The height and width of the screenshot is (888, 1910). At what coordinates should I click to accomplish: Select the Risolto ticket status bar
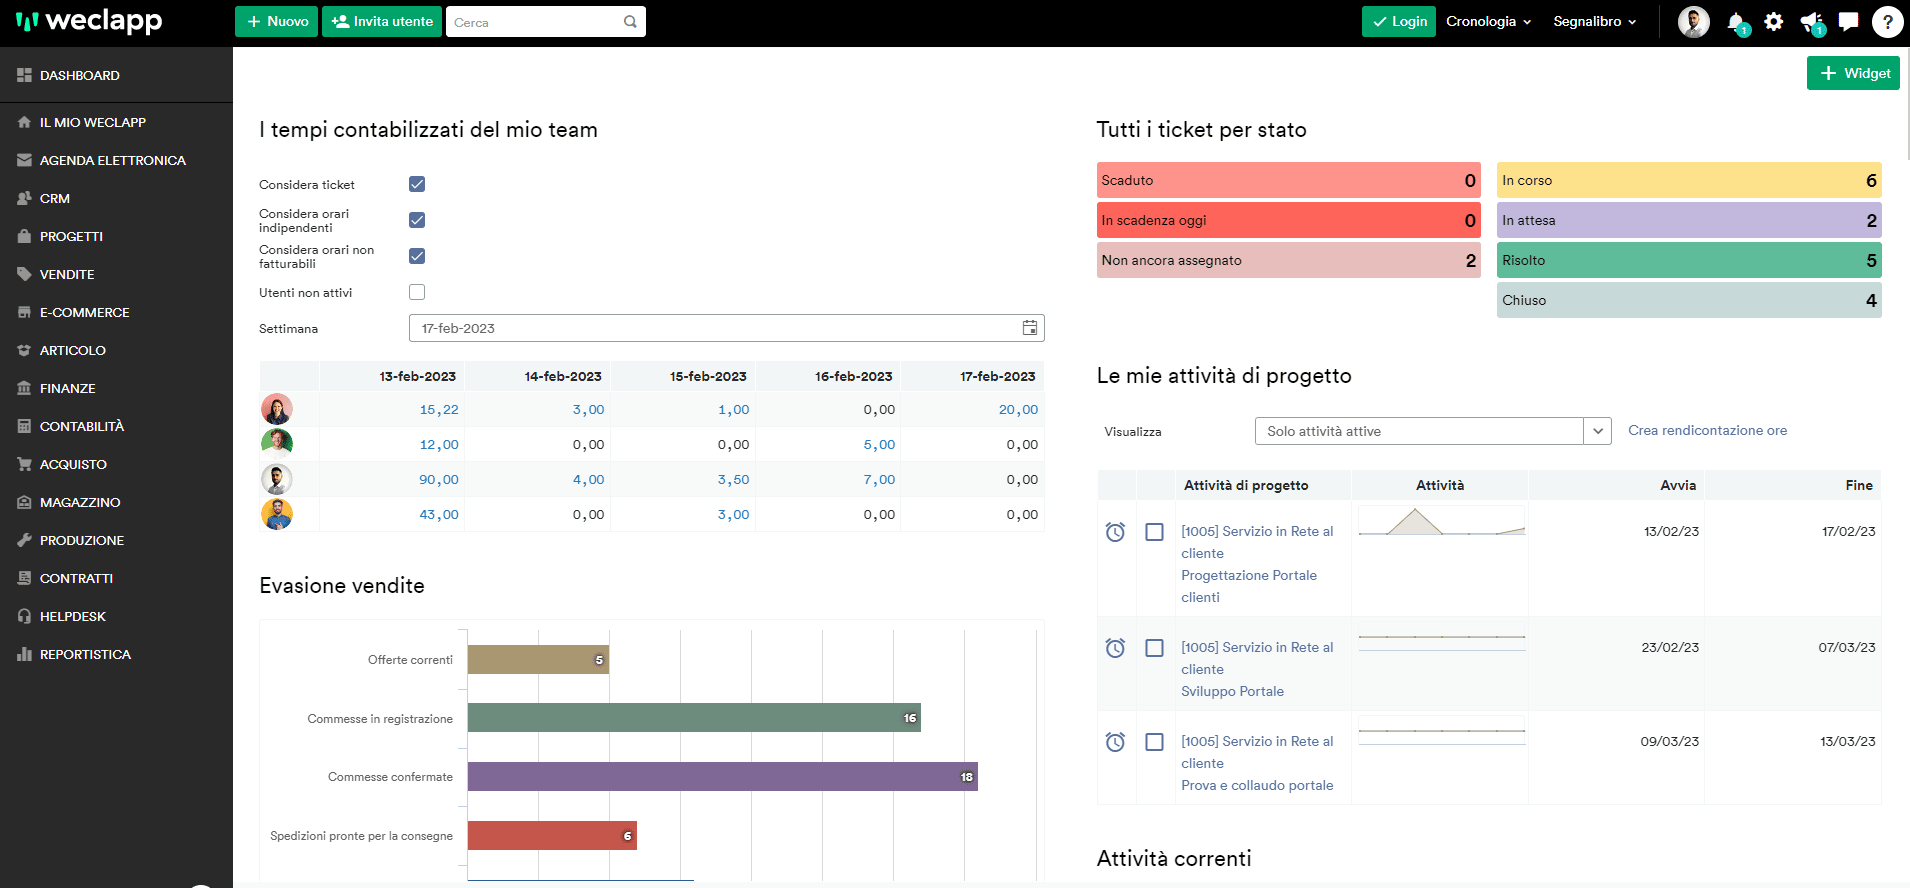(1689, 260)
